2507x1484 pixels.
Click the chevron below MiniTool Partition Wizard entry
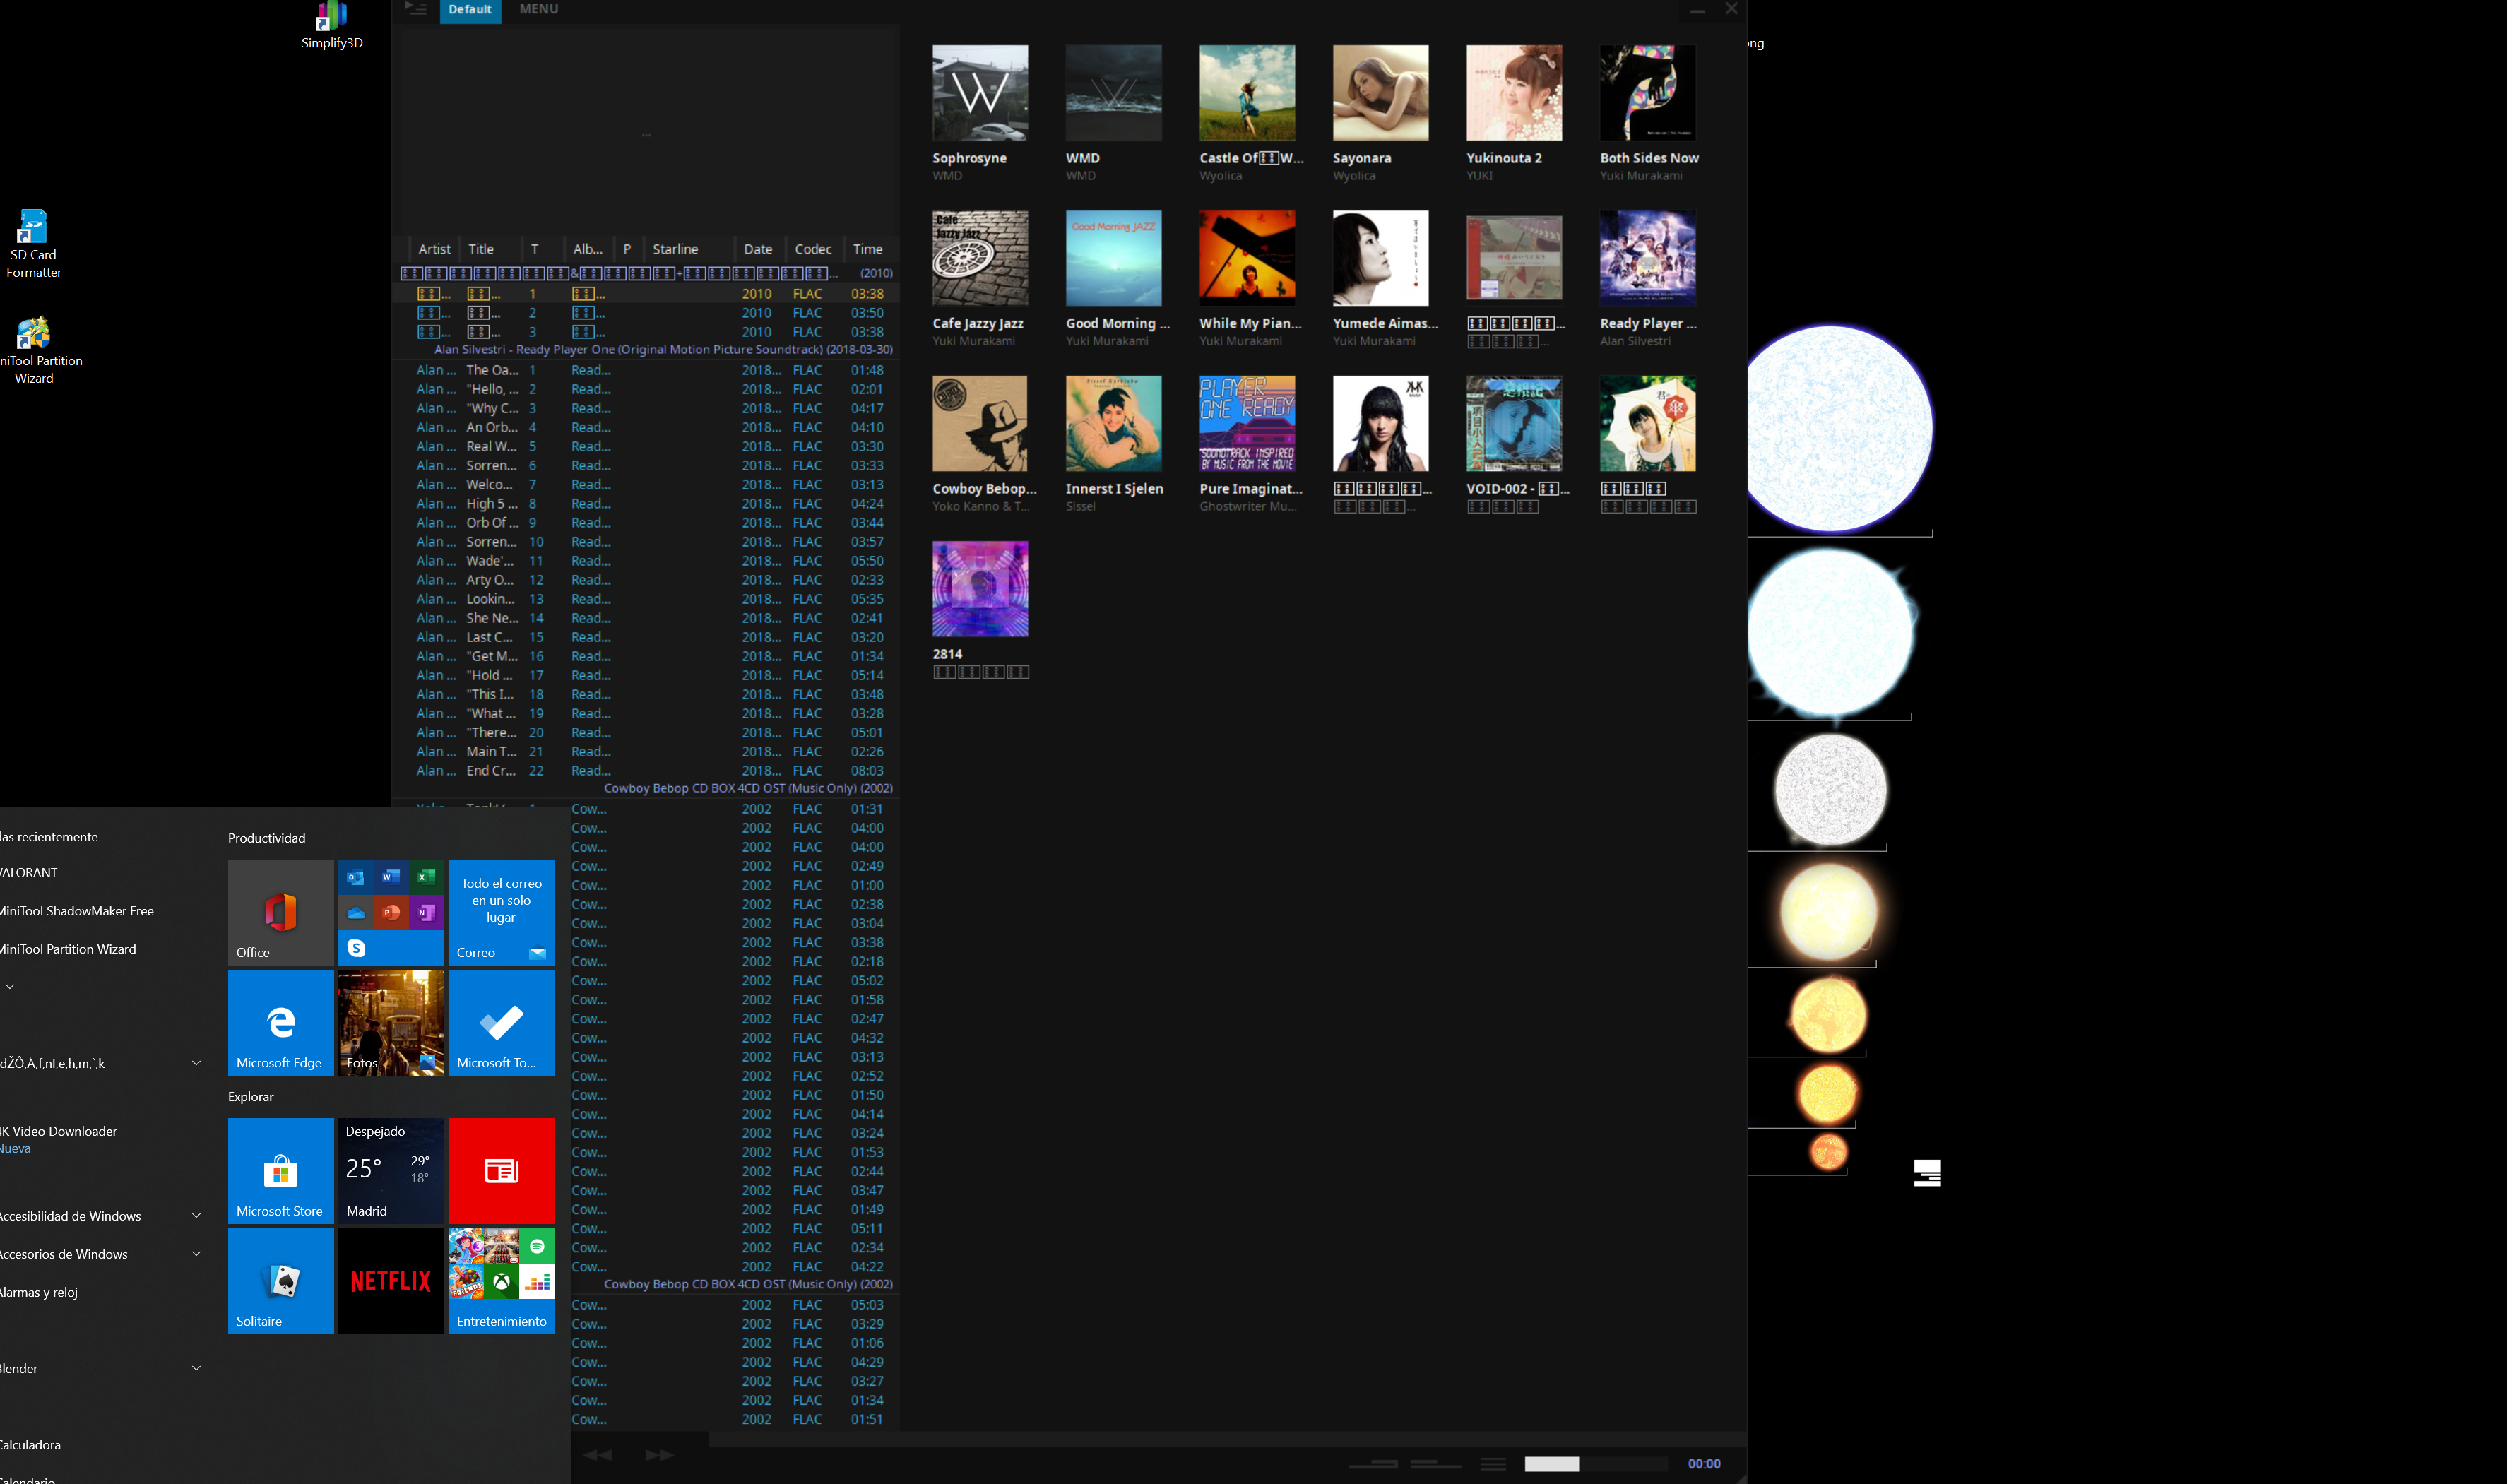coord(10,987)
